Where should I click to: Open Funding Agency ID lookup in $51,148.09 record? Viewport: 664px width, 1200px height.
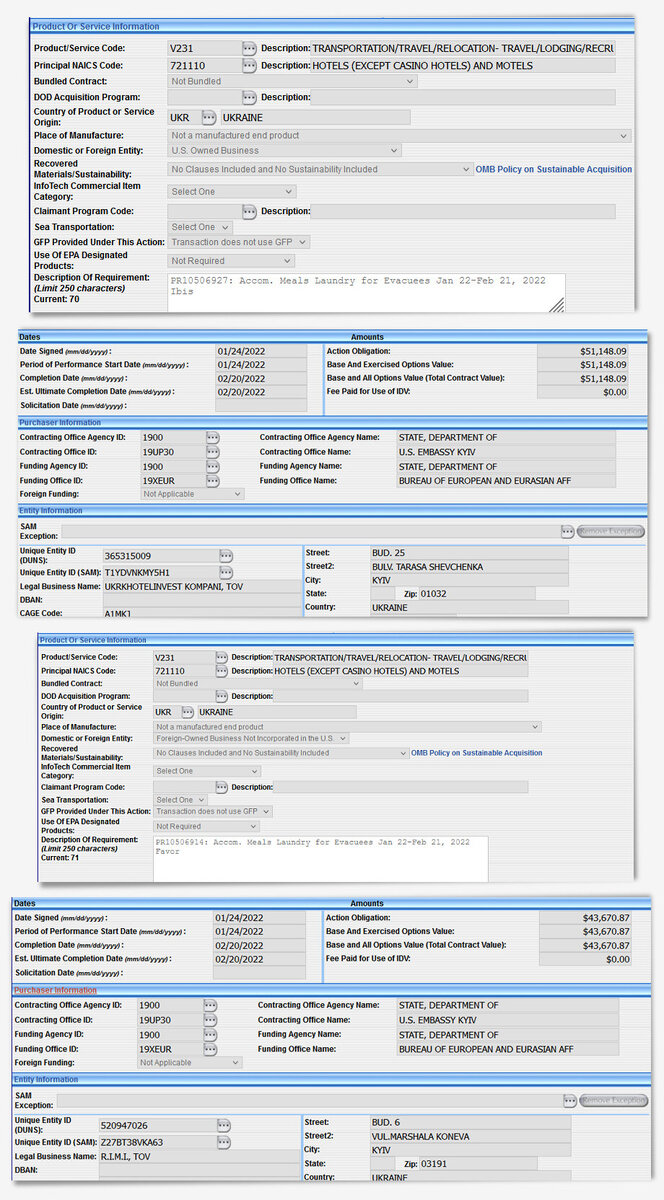[213, 467]
